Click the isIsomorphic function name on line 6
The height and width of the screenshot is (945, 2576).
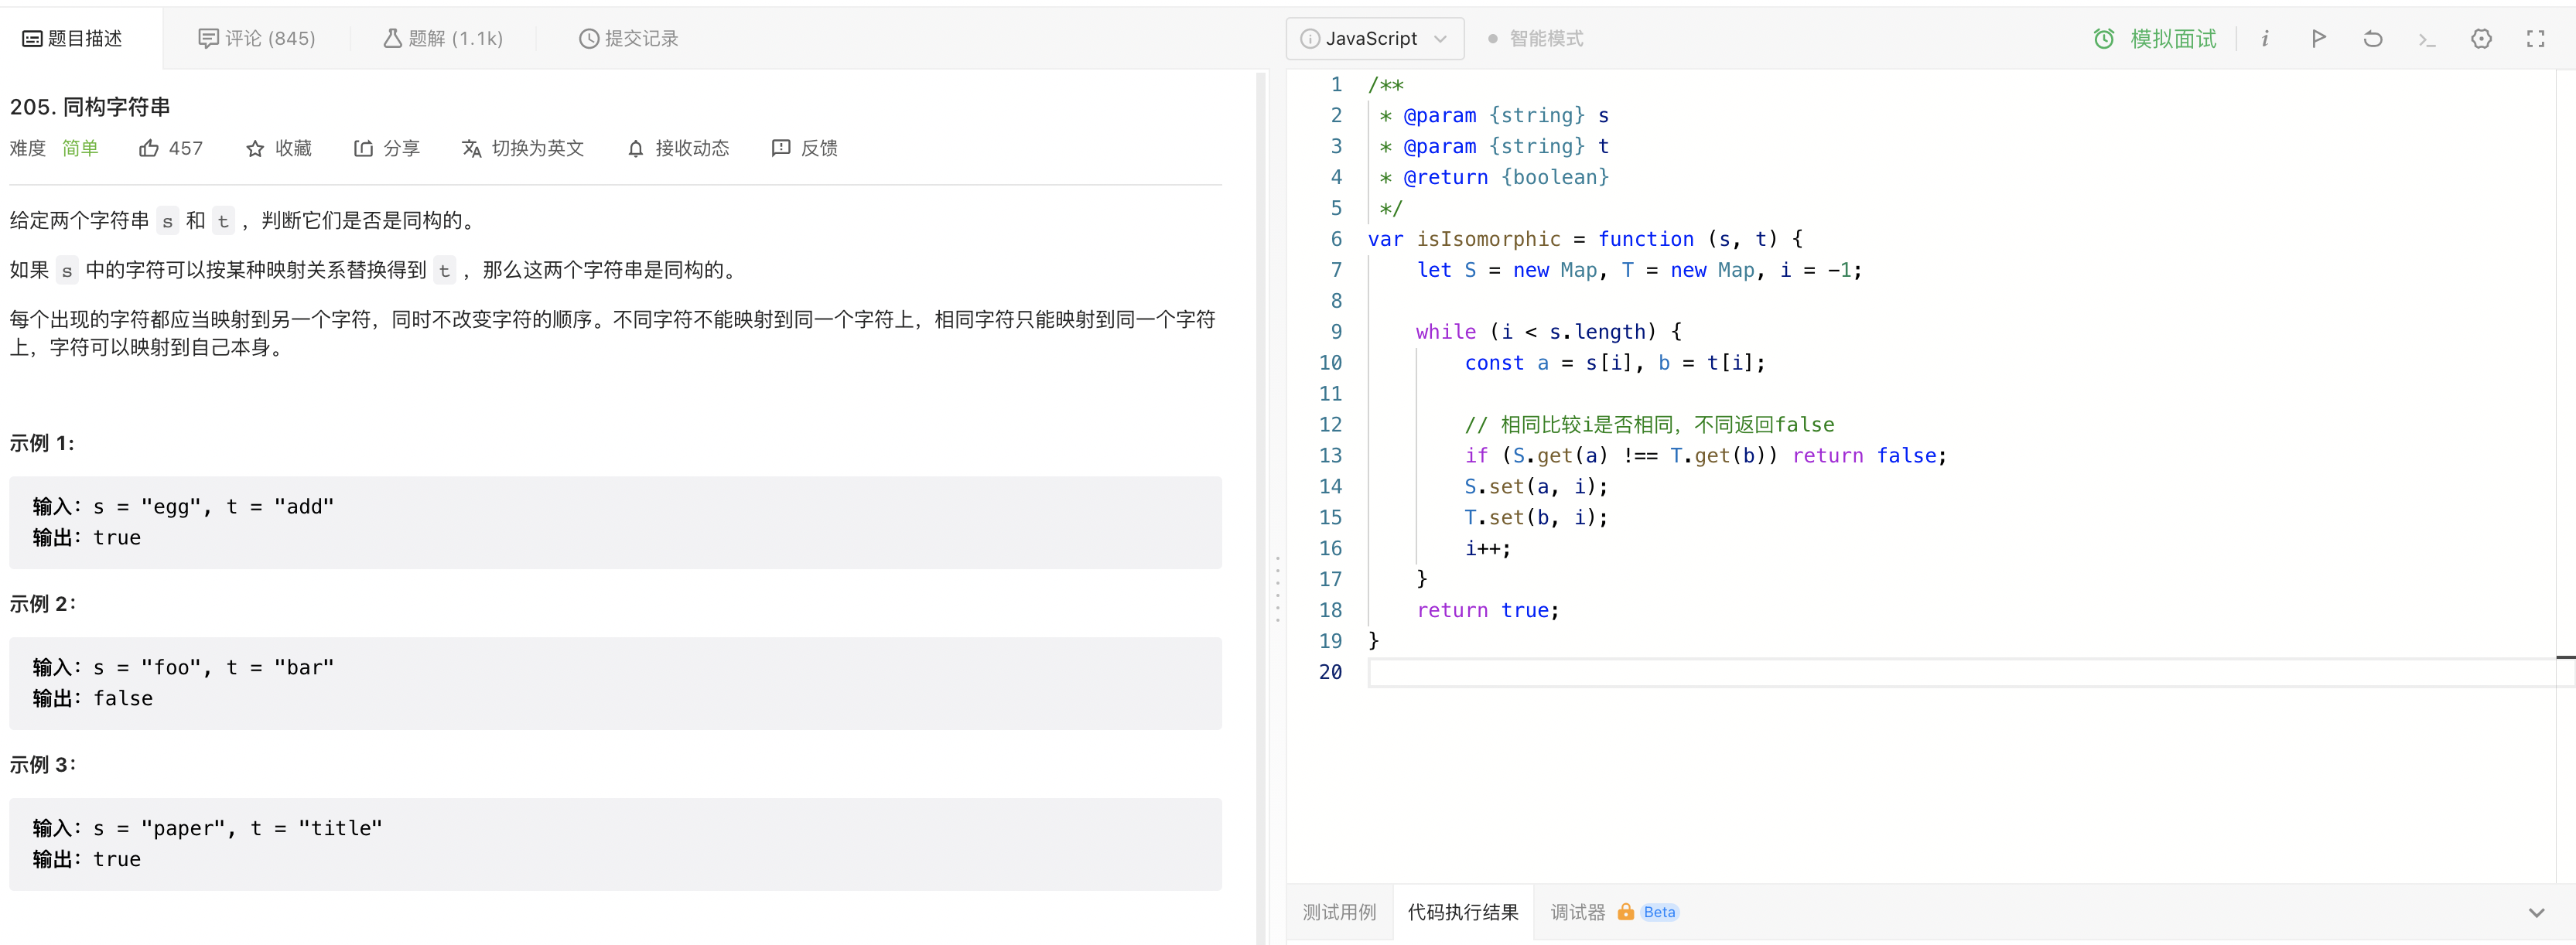[x=1488, y=239]
